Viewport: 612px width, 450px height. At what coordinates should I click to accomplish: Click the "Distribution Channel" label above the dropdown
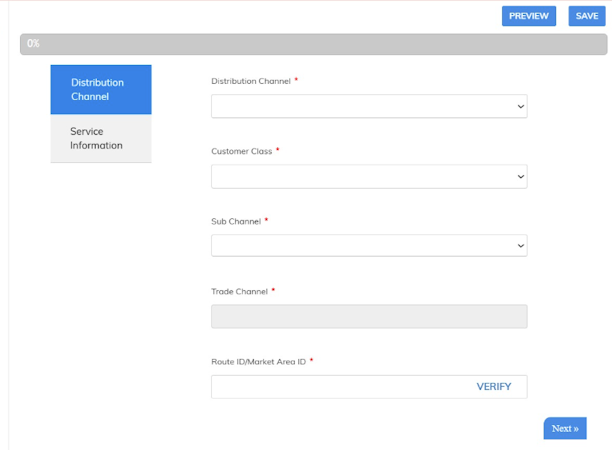(x=250, y=81)
